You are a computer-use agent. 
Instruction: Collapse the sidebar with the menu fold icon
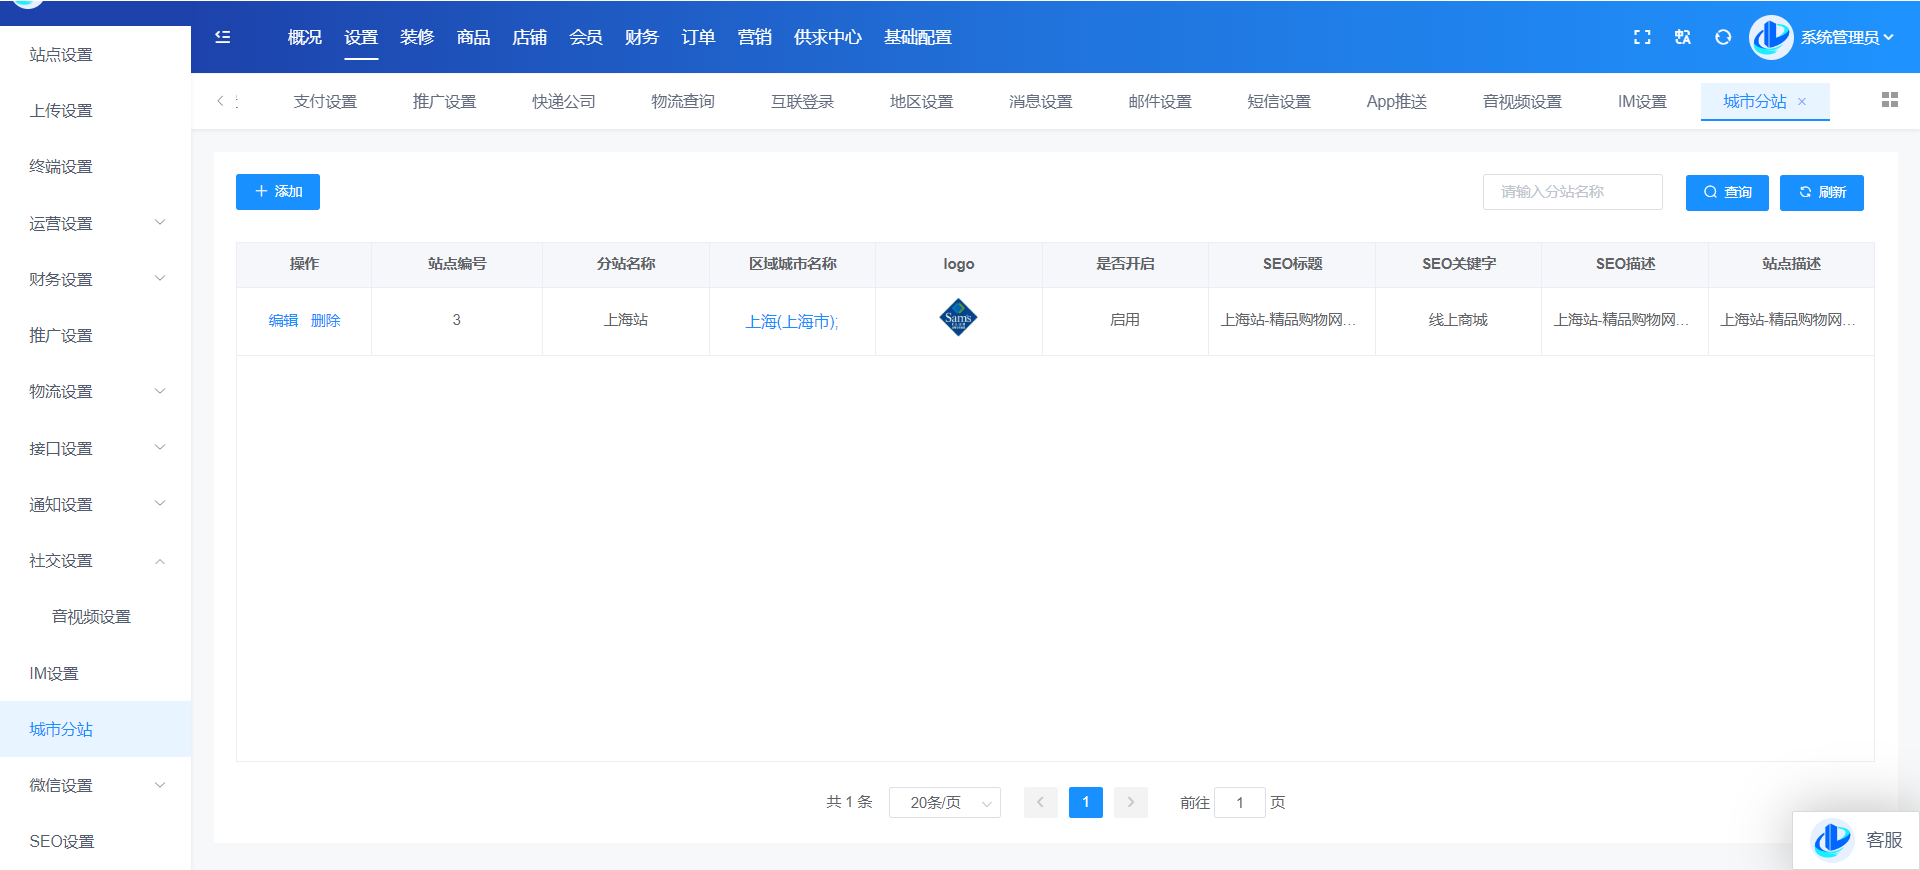coord(223,37)
